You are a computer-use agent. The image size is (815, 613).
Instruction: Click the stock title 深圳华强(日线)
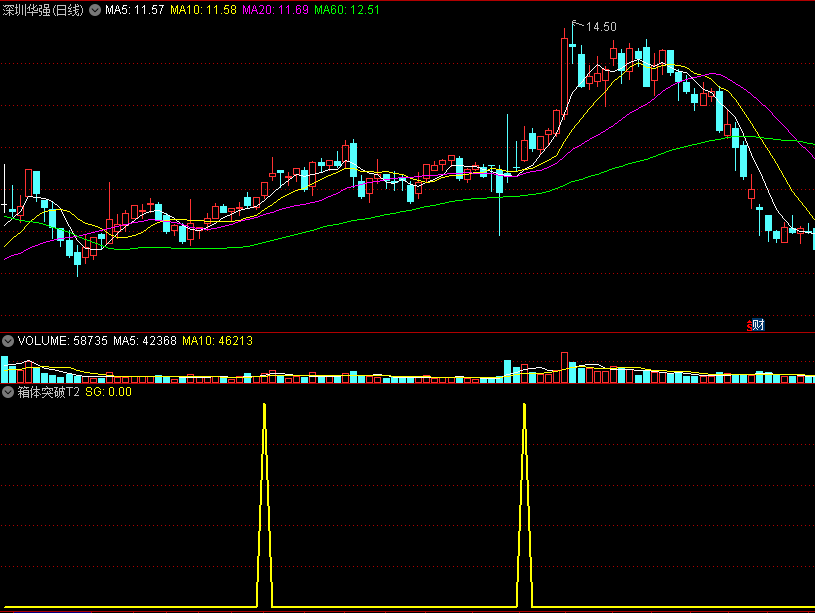point(43,10)
